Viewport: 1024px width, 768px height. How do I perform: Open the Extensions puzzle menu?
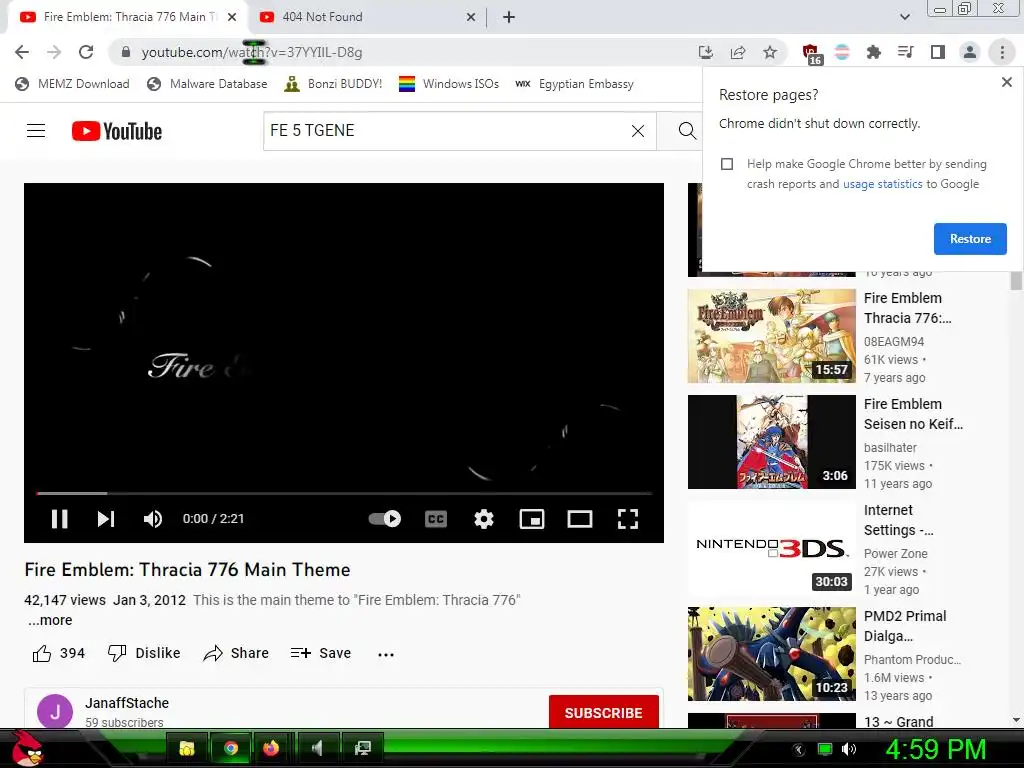pyautogui.click(x=873, y=52)
